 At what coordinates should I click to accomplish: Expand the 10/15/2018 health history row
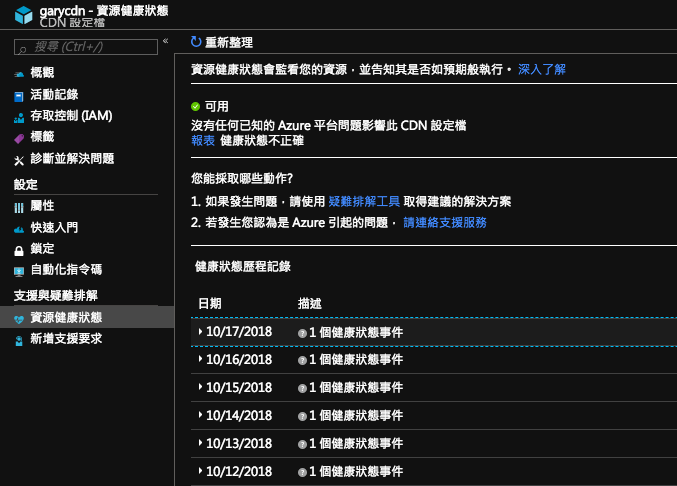point(200,387)
